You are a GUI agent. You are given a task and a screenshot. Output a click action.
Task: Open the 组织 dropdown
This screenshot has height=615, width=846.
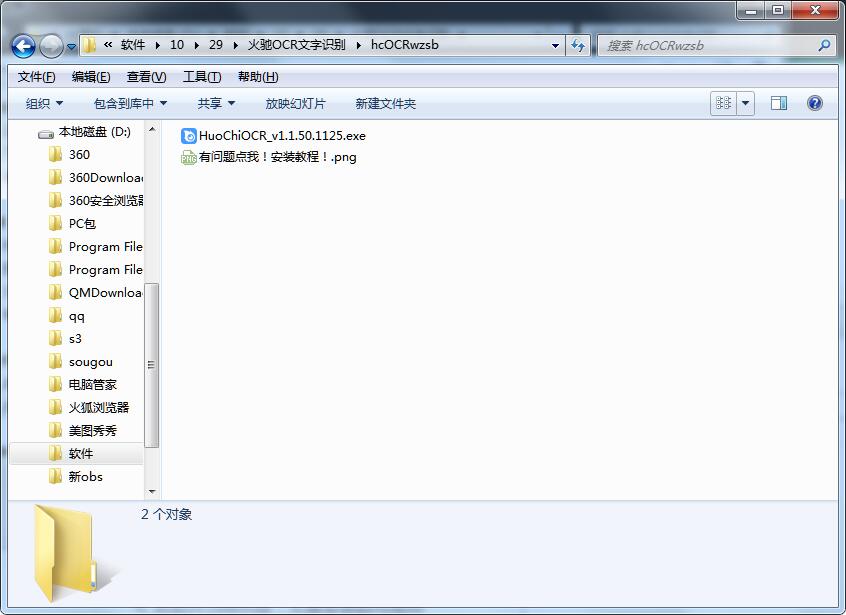click(x=44, y=104)
